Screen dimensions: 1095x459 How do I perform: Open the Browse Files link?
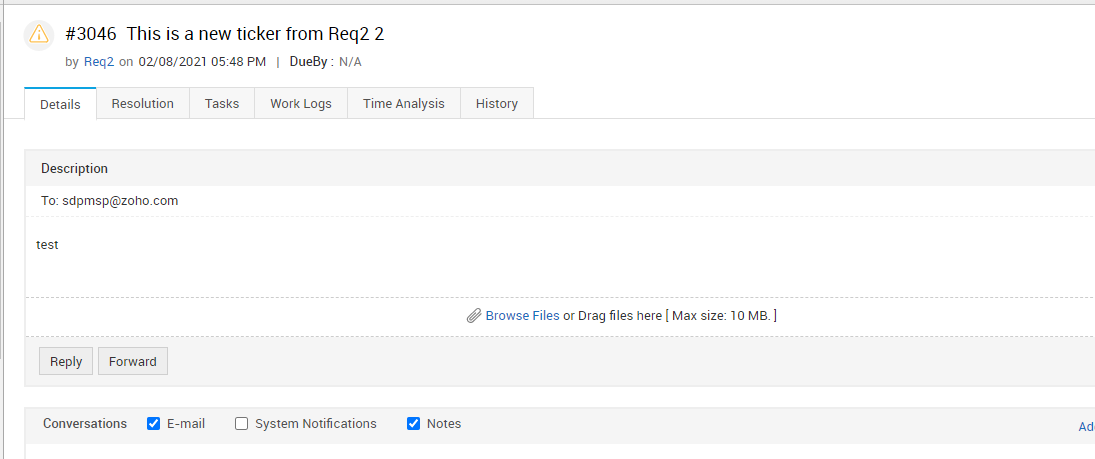[x=522, y=316]
